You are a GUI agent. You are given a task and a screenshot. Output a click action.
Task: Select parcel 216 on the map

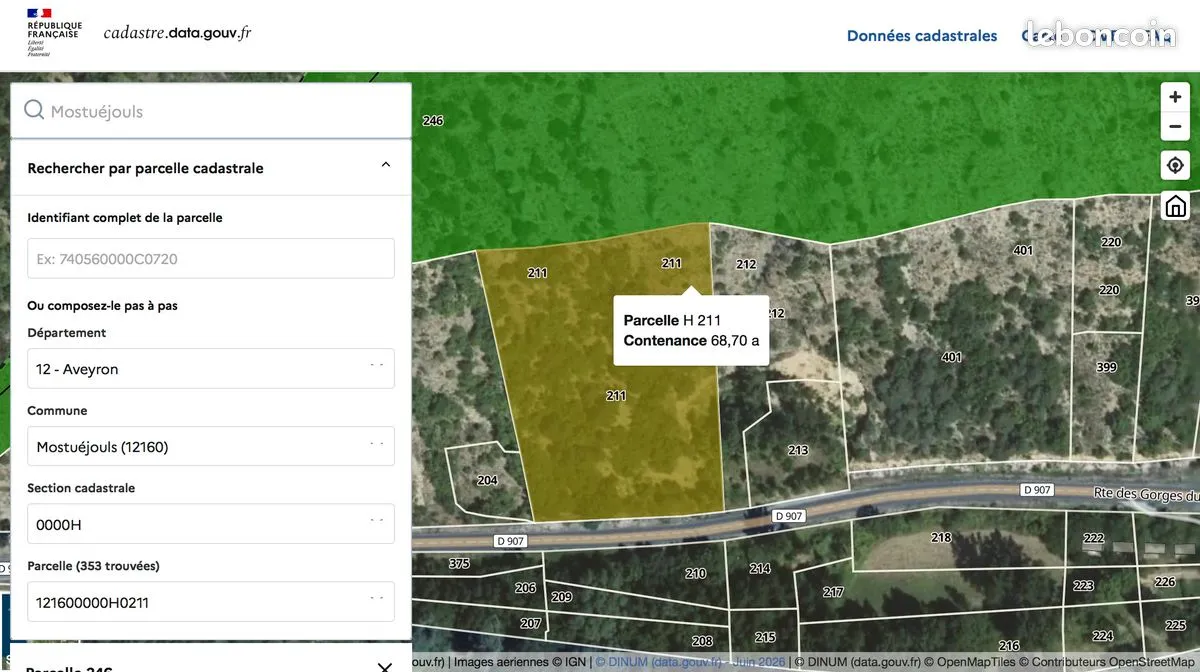tap(1009, 646)
